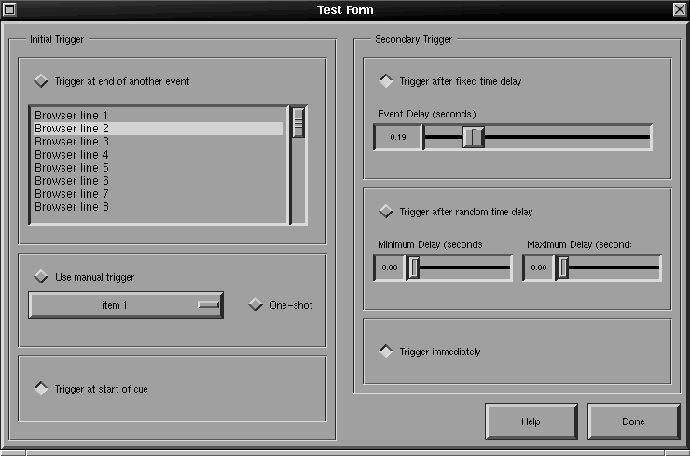
Task: Select 'Trigger at end of another event' radio
Action: click(x=41, y=81)
